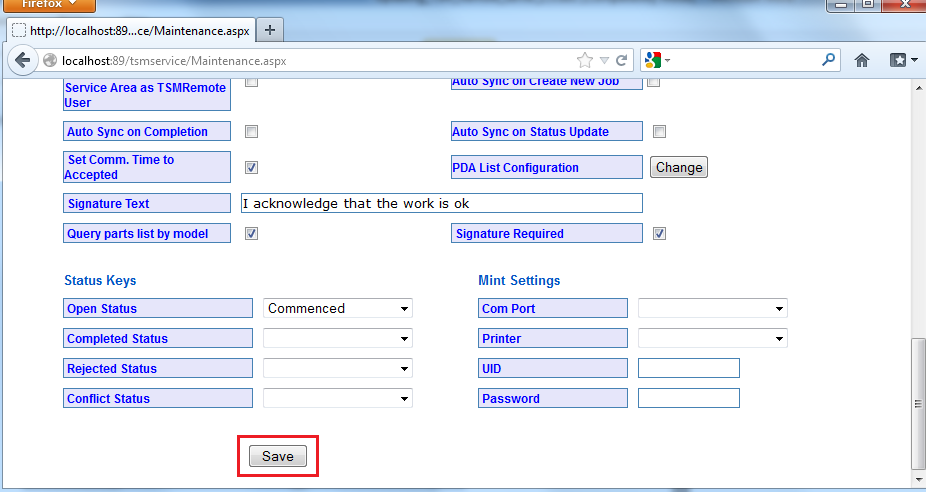Viewport: 926px width, 492px height.
Task: Open the Firefox application menu
Action: (43, 5)
